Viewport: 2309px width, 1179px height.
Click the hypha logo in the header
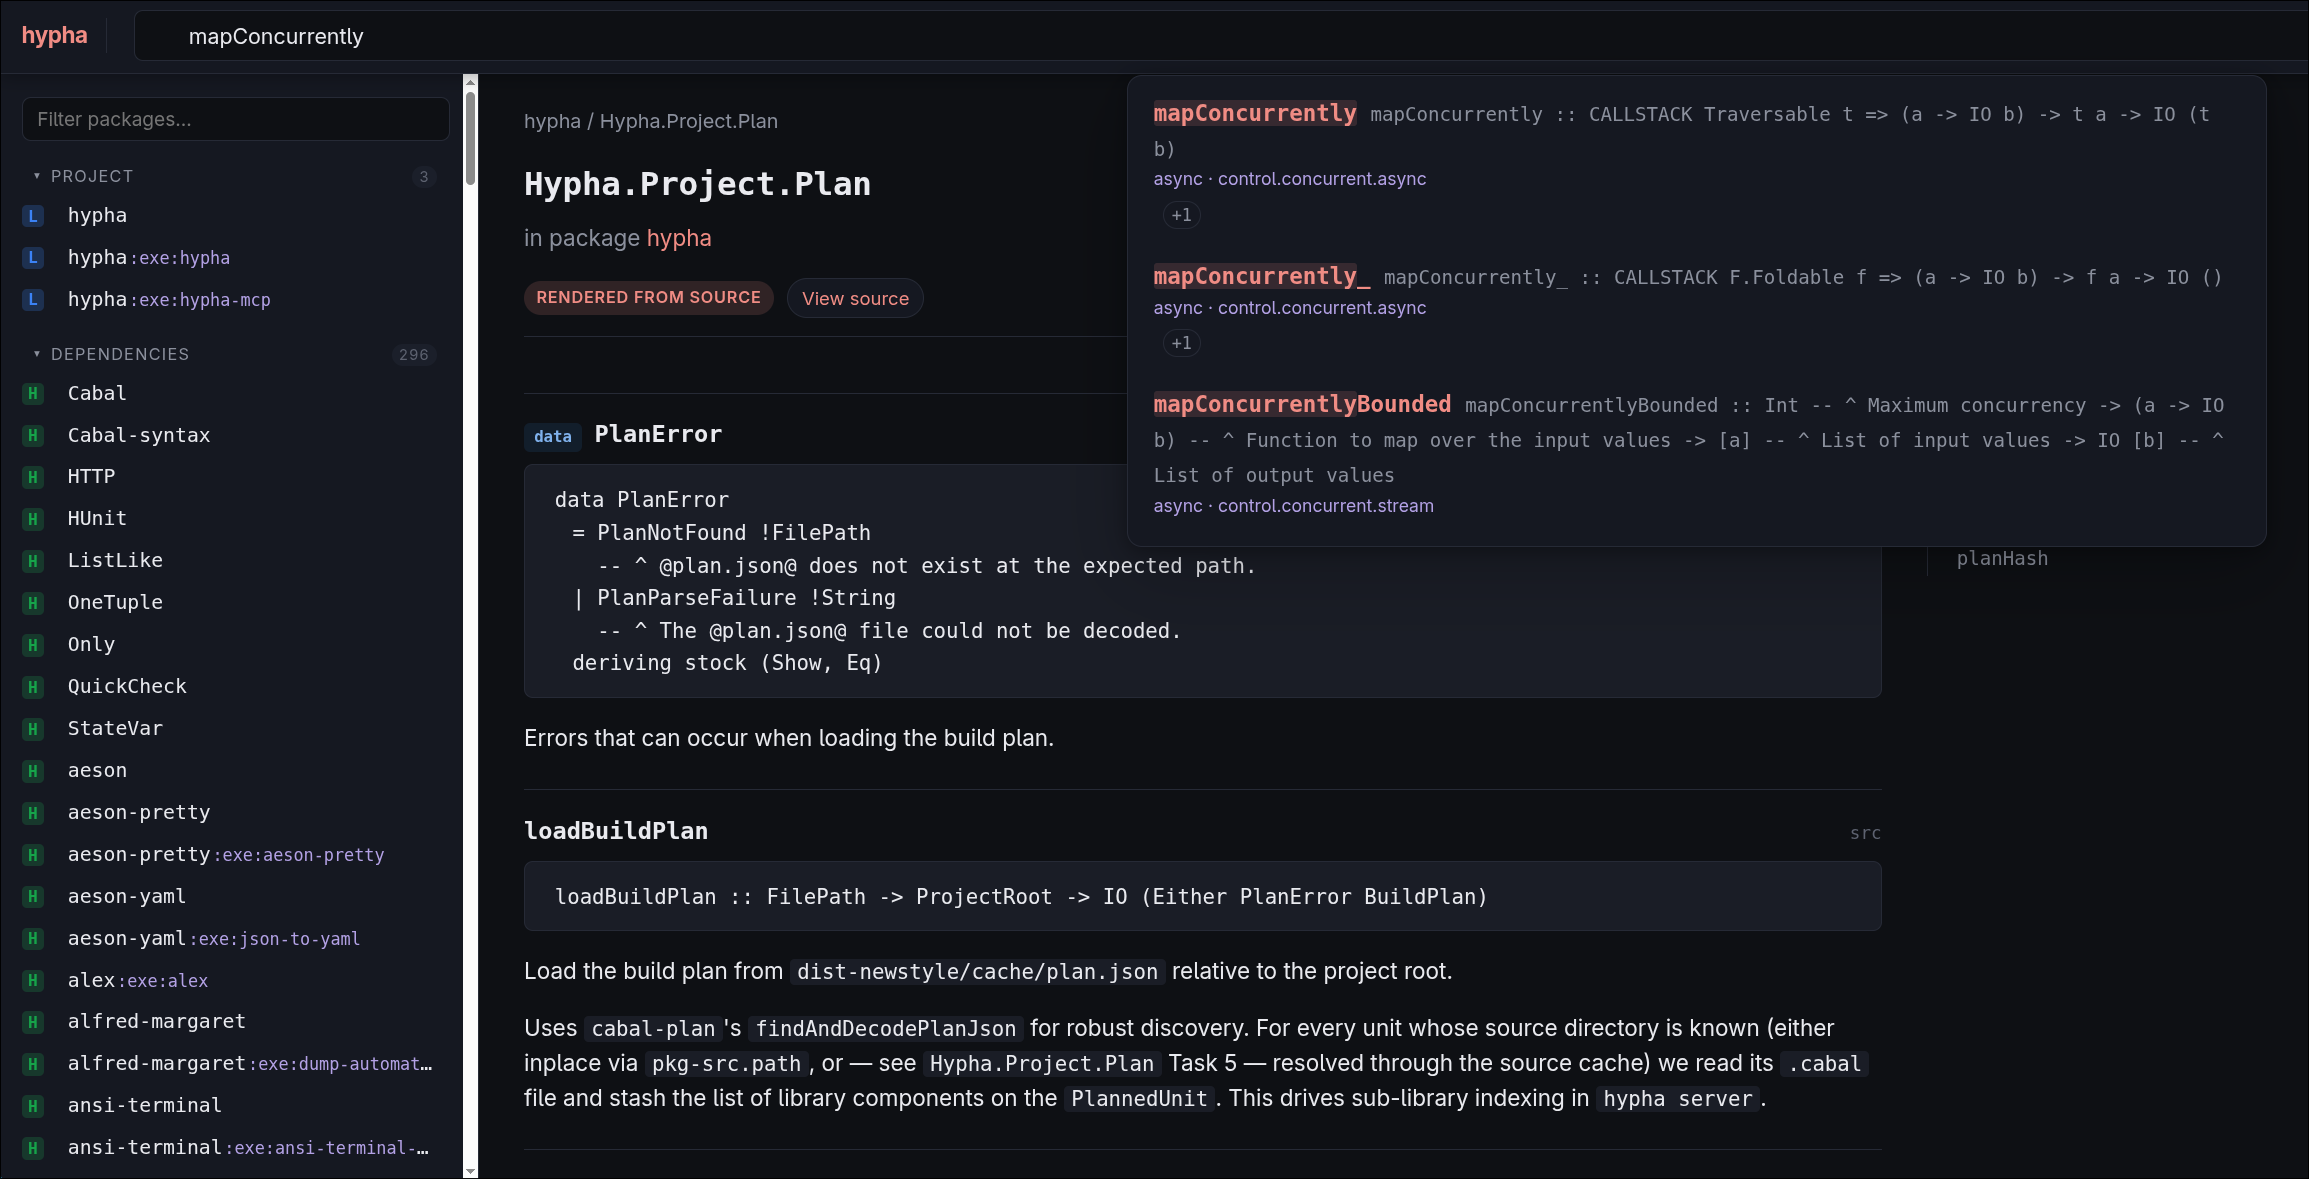click(54, 36)
